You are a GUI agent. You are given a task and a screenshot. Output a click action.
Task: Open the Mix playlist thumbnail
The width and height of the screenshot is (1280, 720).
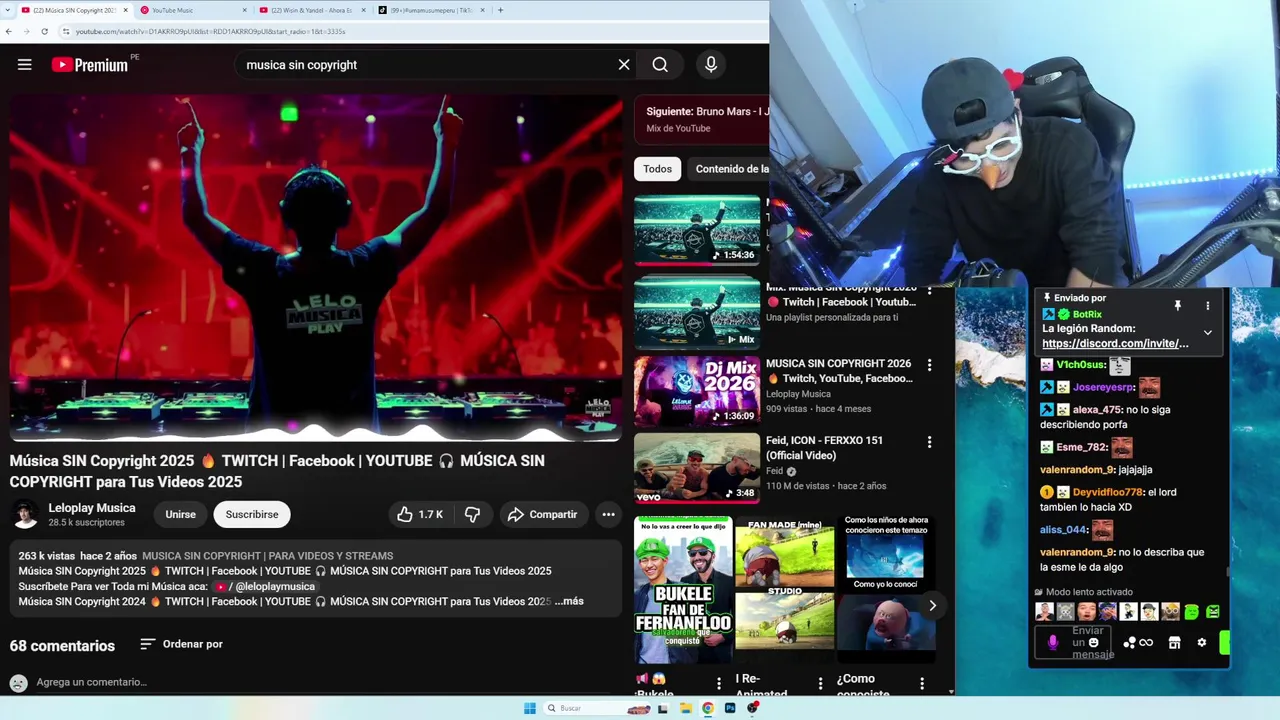coord(697,312)
